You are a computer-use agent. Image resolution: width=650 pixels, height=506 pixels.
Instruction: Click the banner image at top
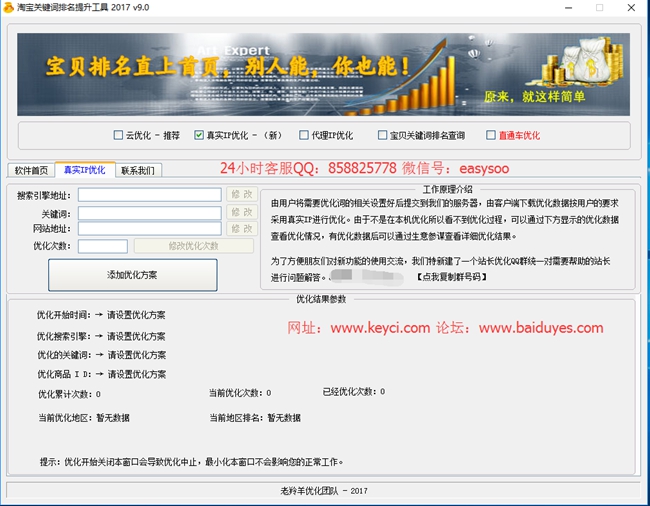coord(323,74)
